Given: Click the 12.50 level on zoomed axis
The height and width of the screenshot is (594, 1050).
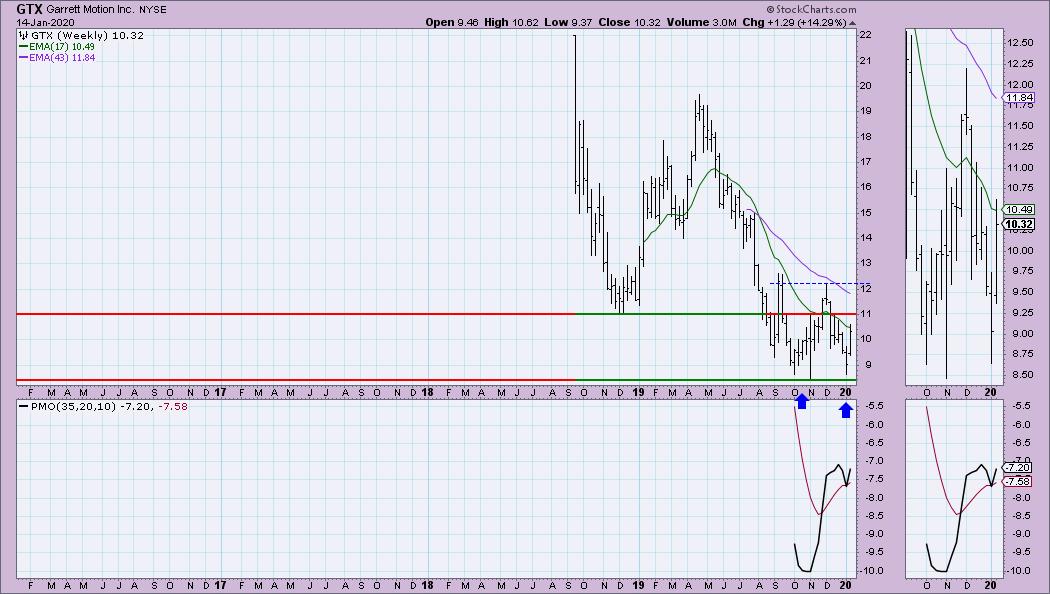Looking at the screenshot, I should pyautogui.click(x=1019, y=43).
